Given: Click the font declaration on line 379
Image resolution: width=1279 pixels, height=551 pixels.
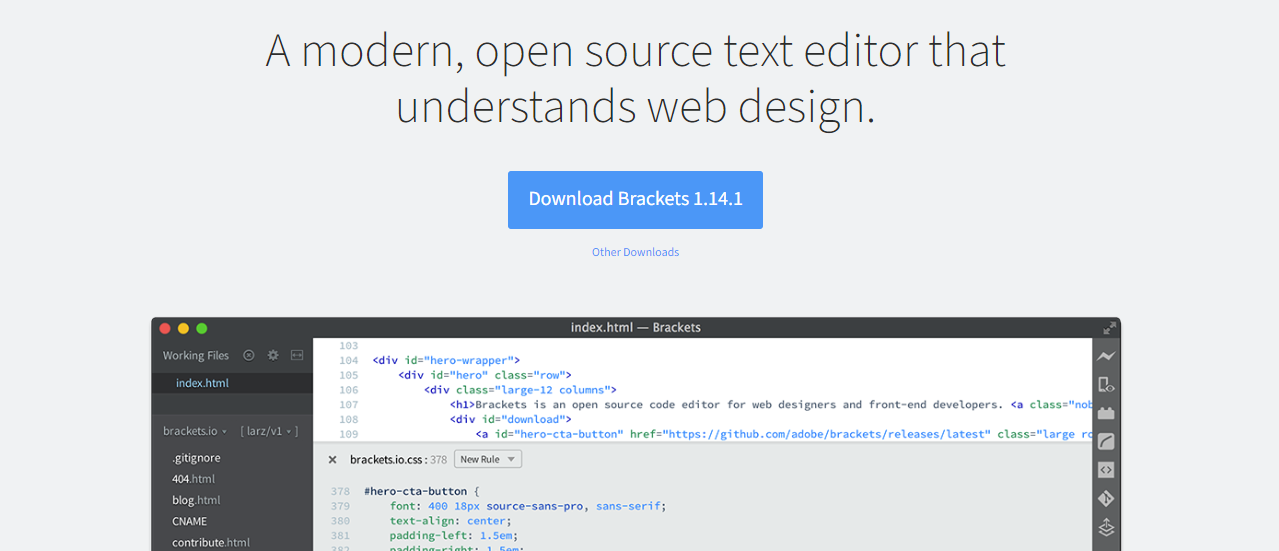Looking at the screenshot, I should 528,506.
